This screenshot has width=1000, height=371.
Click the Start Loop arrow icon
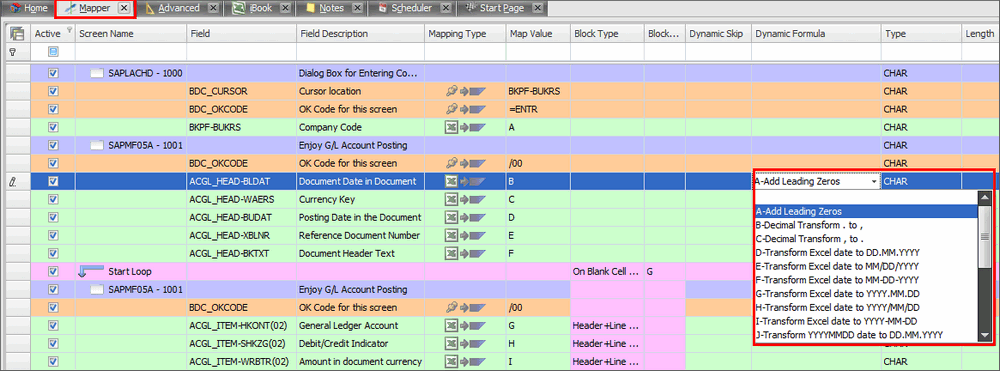click(x=91, y=272)
